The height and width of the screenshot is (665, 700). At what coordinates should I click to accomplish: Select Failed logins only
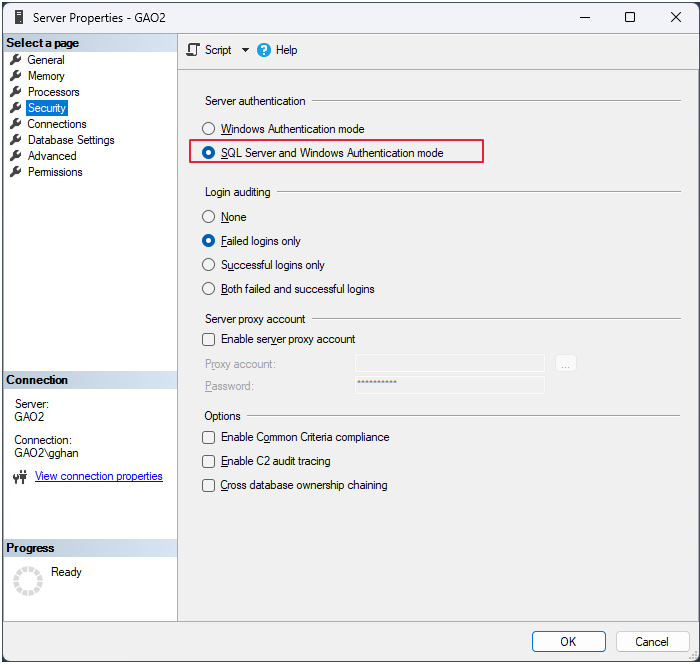[x=251, y=241]
